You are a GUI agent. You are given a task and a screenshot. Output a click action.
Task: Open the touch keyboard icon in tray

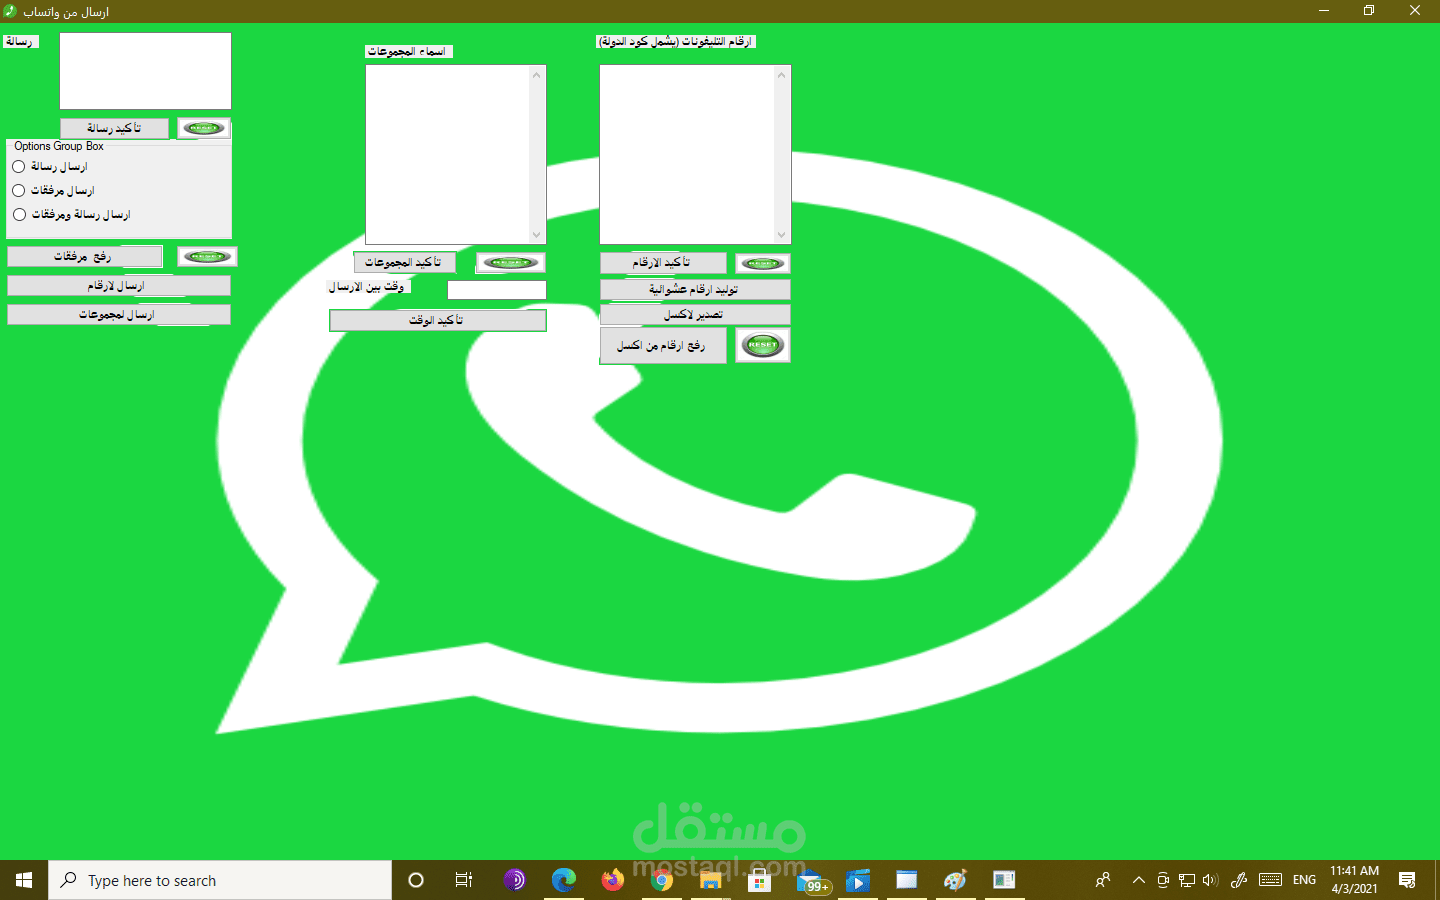tap(1270, 880)
